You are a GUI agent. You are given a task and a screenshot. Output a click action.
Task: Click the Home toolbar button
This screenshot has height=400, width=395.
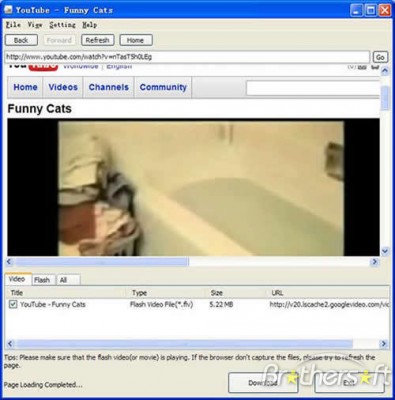(x=135, y=40)
